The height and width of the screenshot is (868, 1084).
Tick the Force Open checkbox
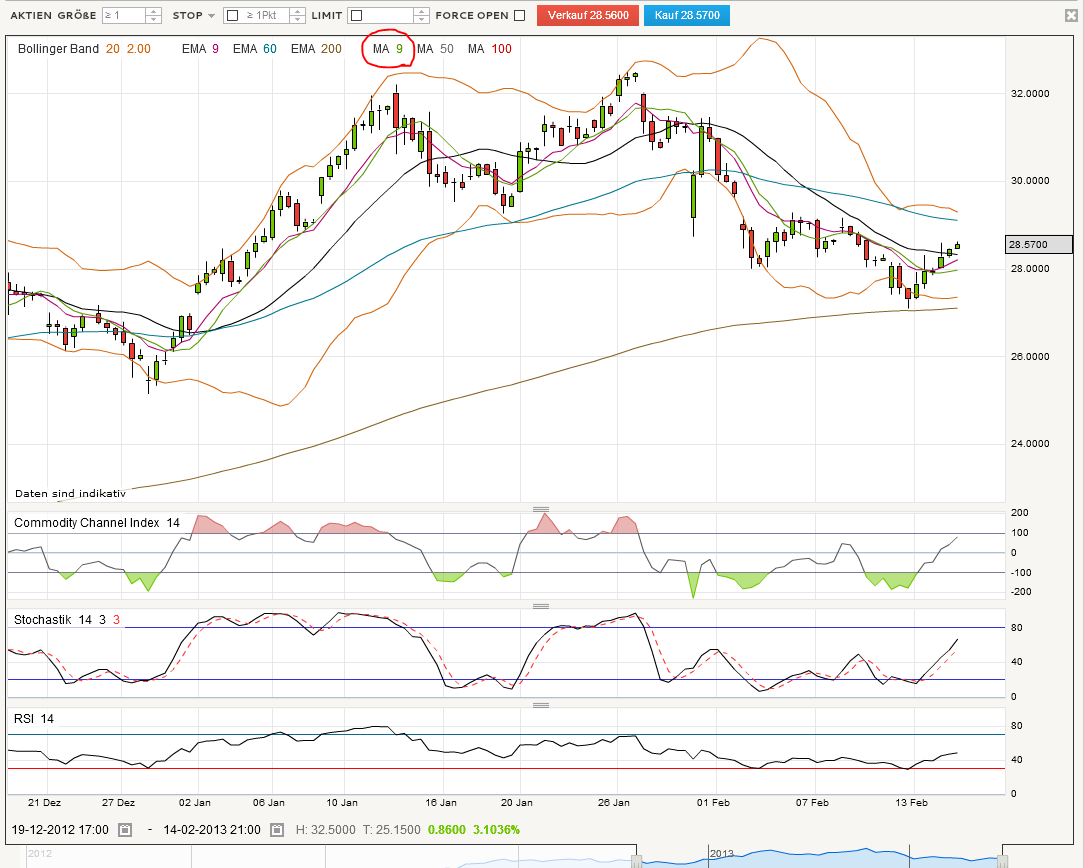click(520, 15)
